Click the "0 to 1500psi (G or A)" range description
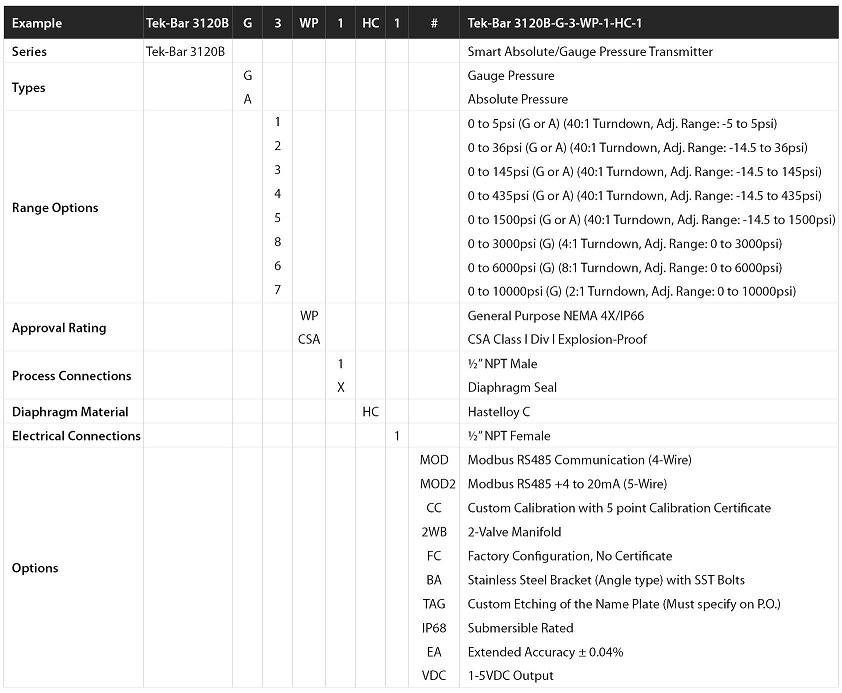 tap(651, 220)
